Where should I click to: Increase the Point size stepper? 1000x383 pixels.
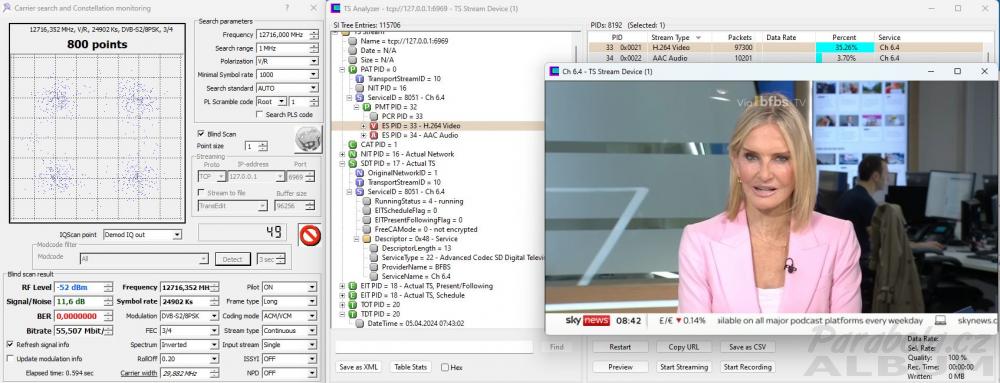click(263, 144)
